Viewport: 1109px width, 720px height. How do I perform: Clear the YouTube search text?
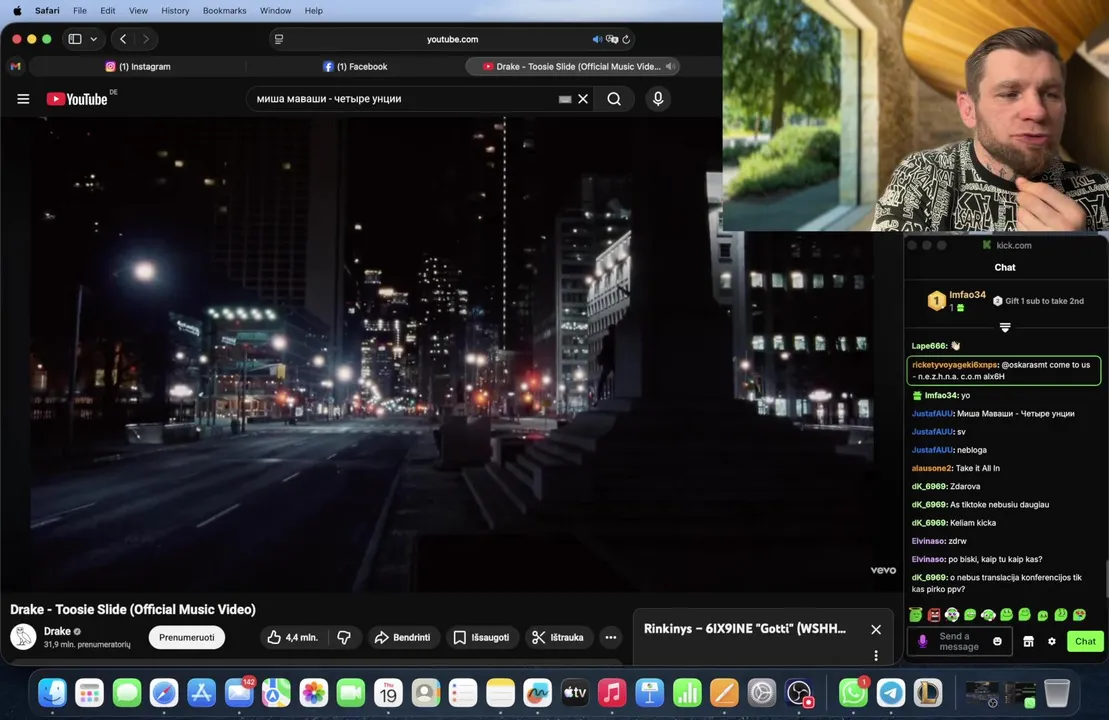coord(583,99)
